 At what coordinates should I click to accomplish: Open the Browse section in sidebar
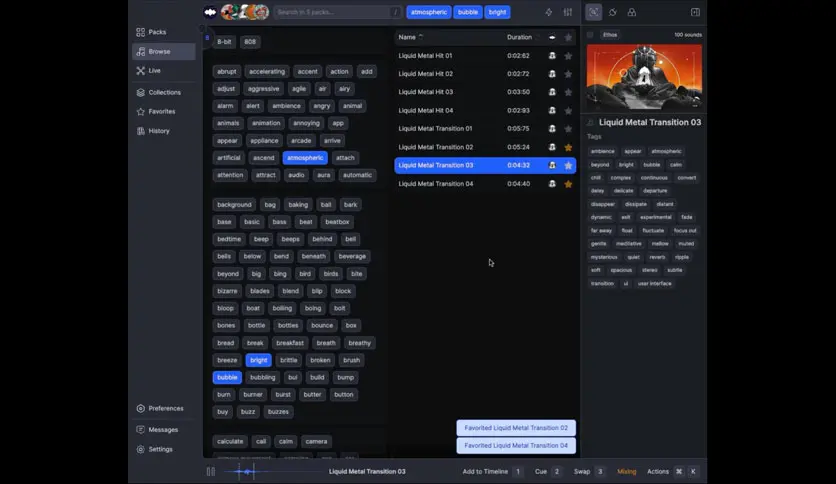click(x=164, y=52)
